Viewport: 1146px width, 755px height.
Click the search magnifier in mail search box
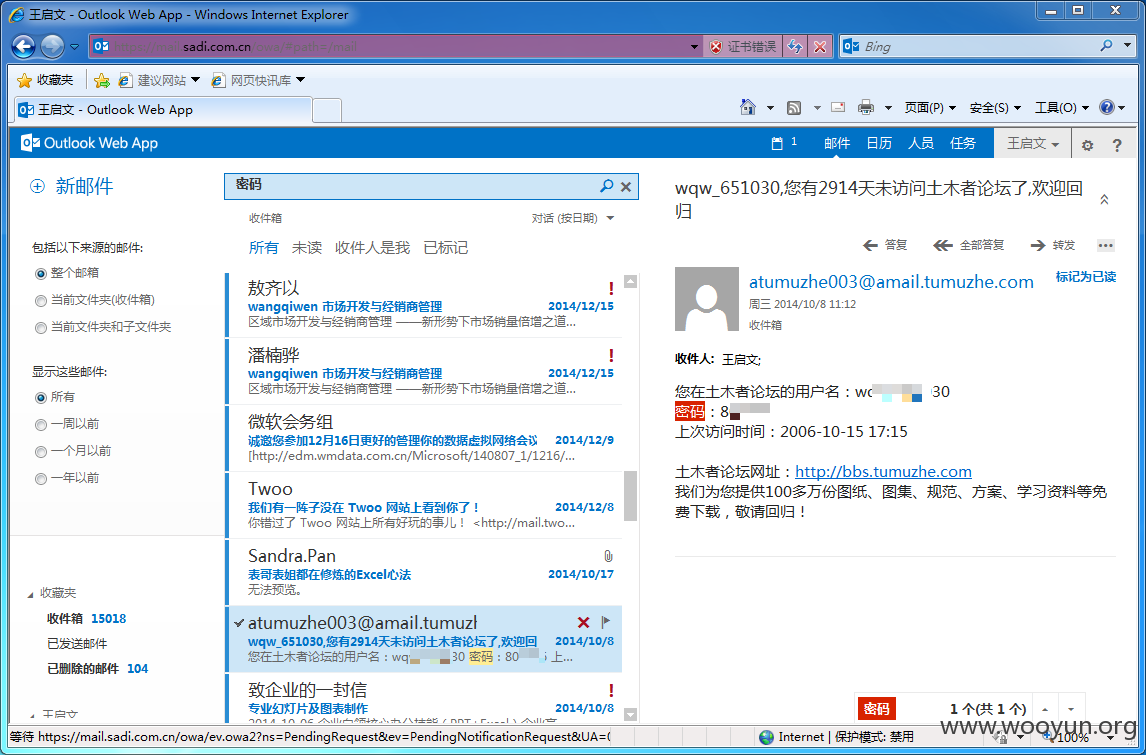point(606,186)
